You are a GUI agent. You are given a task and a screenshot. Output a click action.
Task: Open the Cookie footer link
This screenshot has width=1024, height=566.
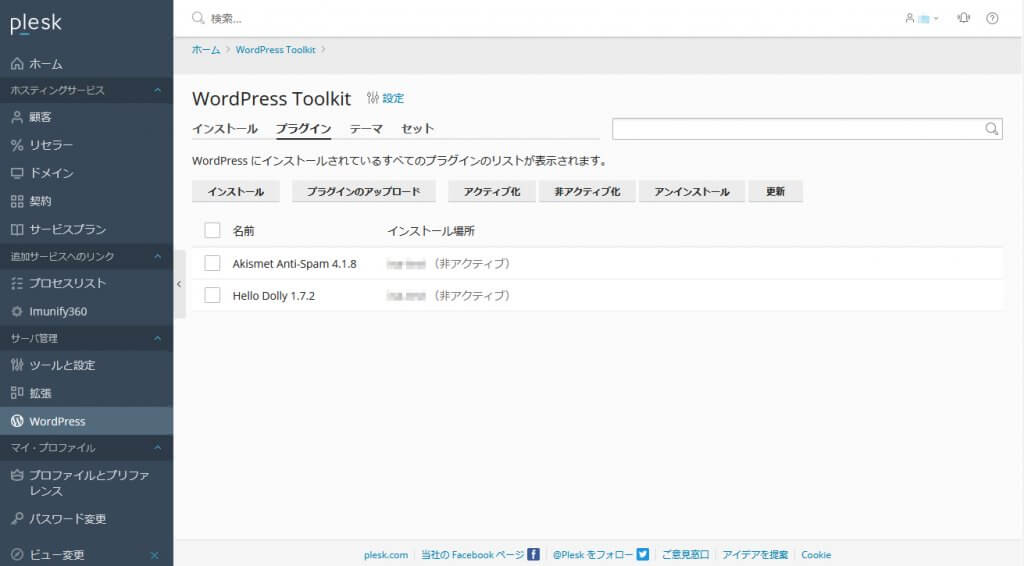816,555
